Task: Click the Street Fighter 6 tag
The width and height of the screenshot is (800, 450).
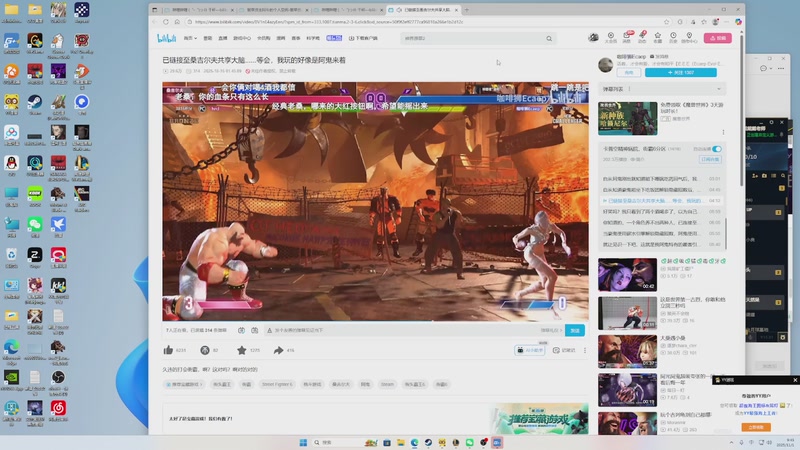Action: tap(277, 384)
